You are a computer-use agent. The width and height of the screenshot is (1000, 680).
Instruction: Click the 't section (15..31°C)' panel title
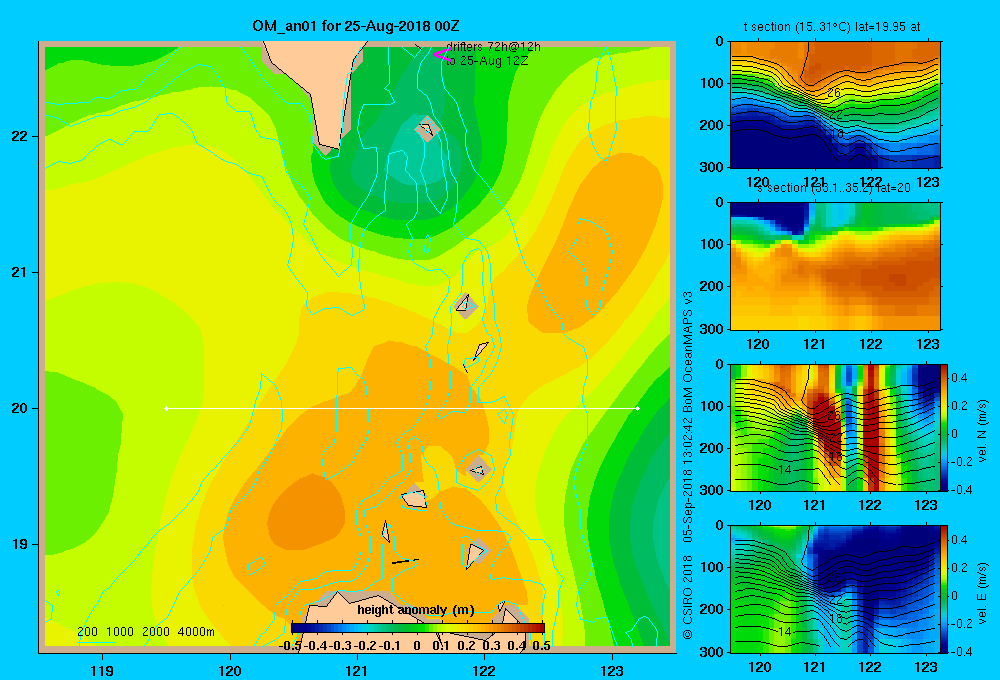pyautogui.click(x=832, y=27)
